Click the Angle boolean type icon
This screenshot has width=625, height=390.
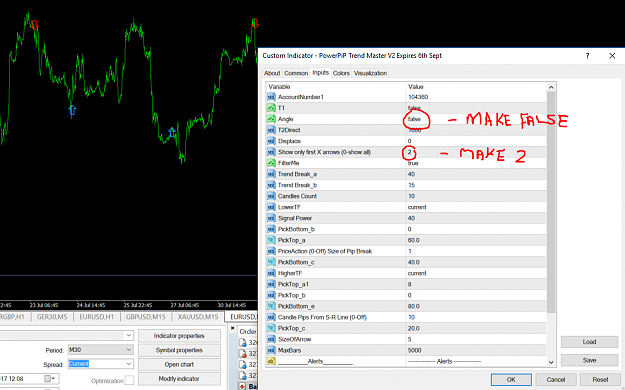point(271,119)
